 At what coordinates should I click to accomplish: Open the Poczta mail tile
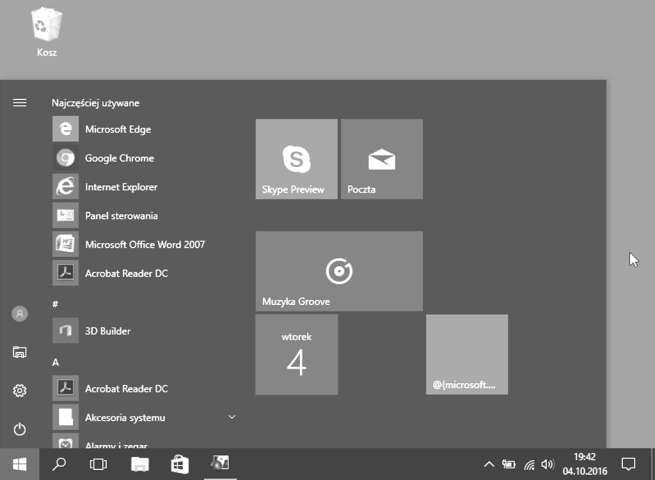coord(382,159)
